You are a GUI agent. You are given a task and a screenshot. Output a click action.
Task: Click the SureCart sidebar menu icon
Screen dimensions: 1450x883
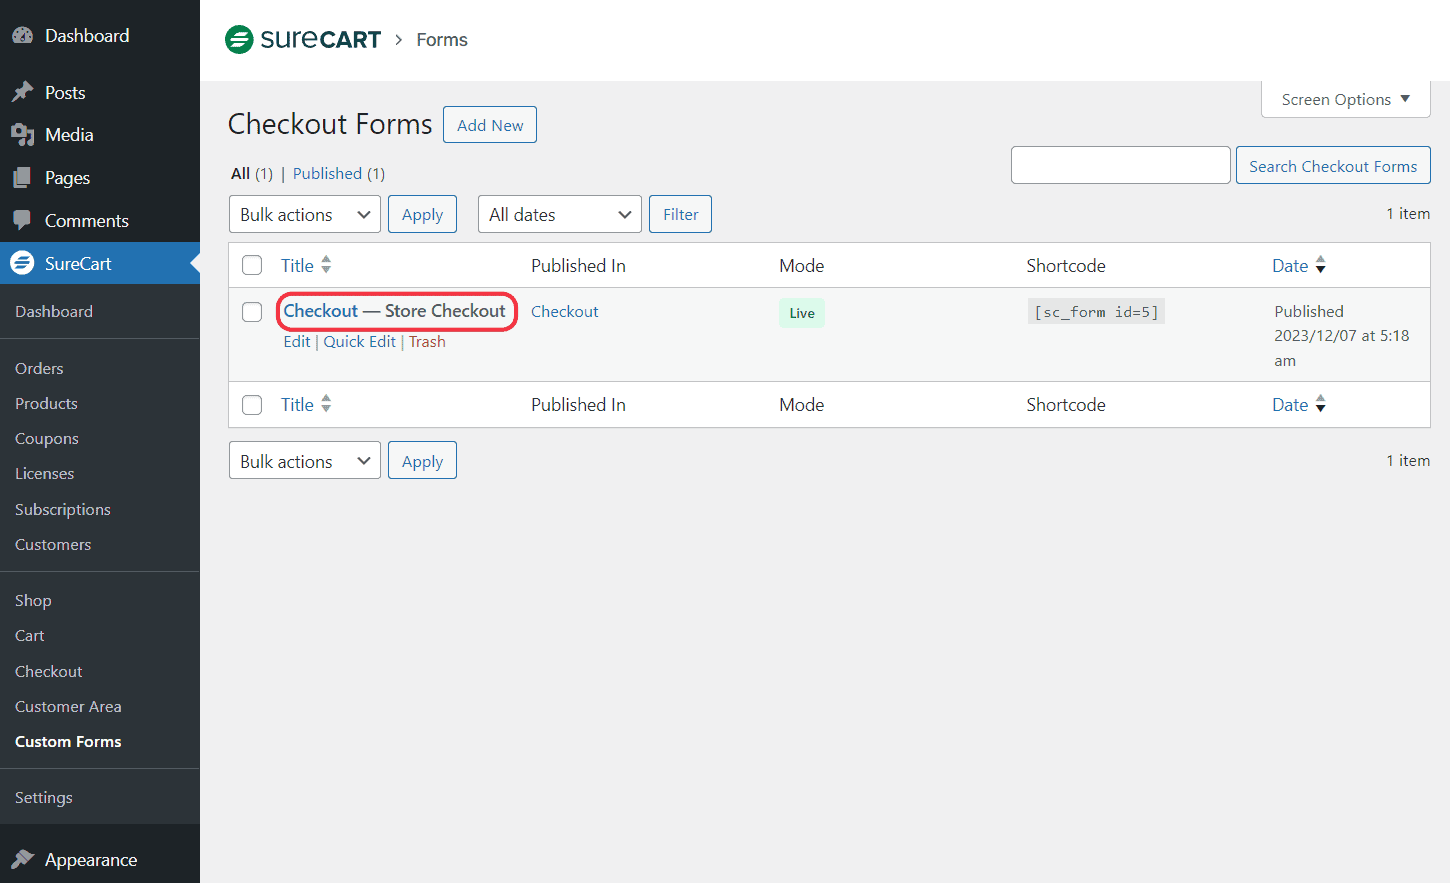pos(22,264)
